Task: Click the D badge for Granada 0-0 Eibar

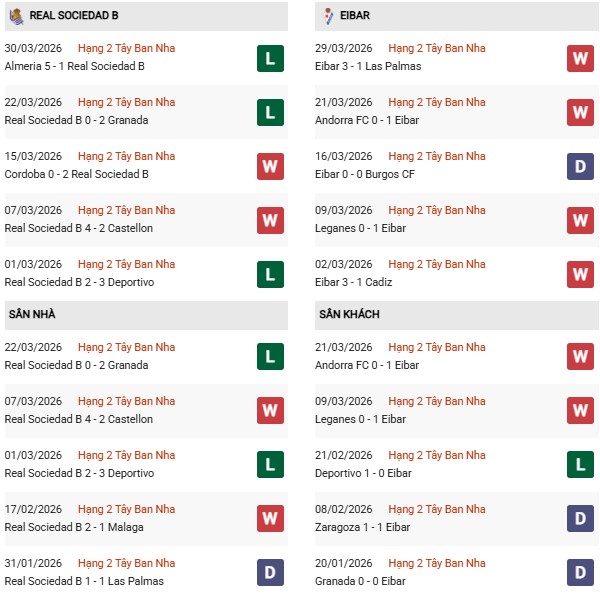Action: point(580,573)
